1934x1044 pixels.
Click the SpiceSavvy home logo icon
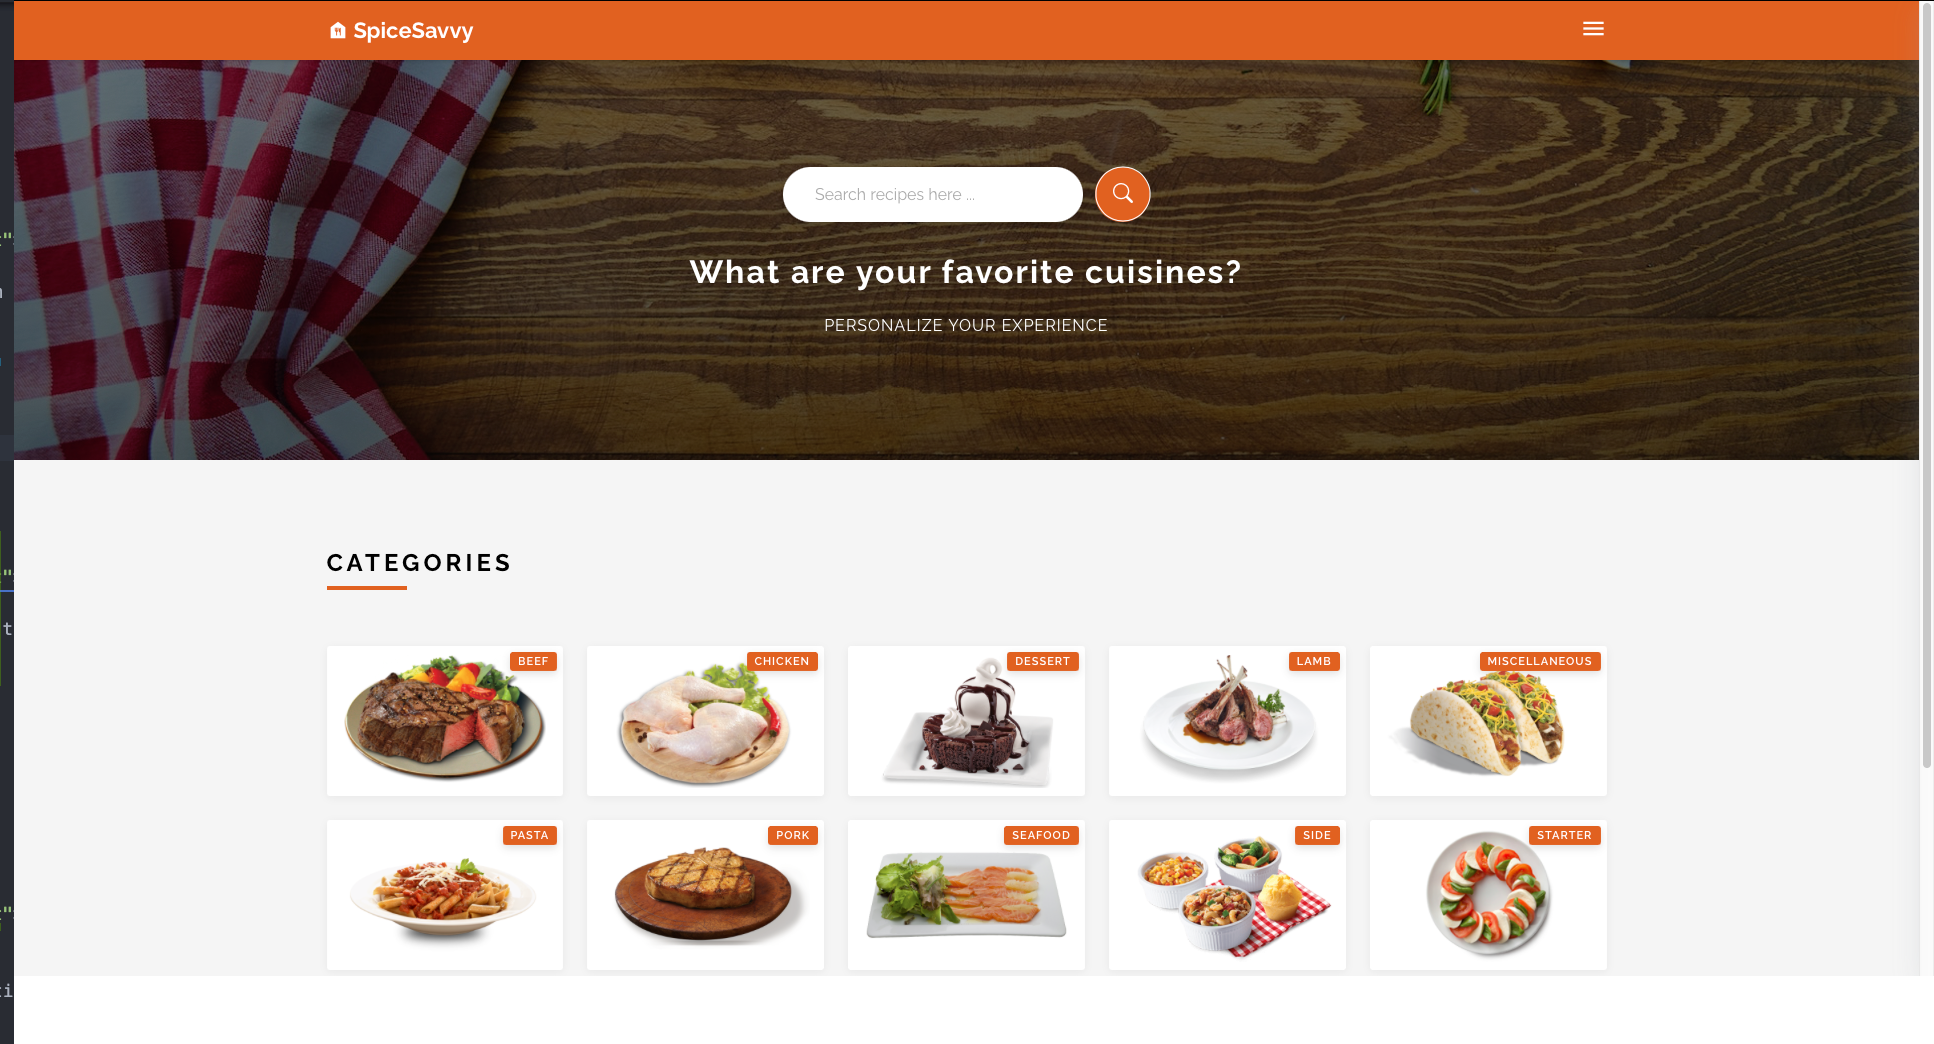(338, 30)
